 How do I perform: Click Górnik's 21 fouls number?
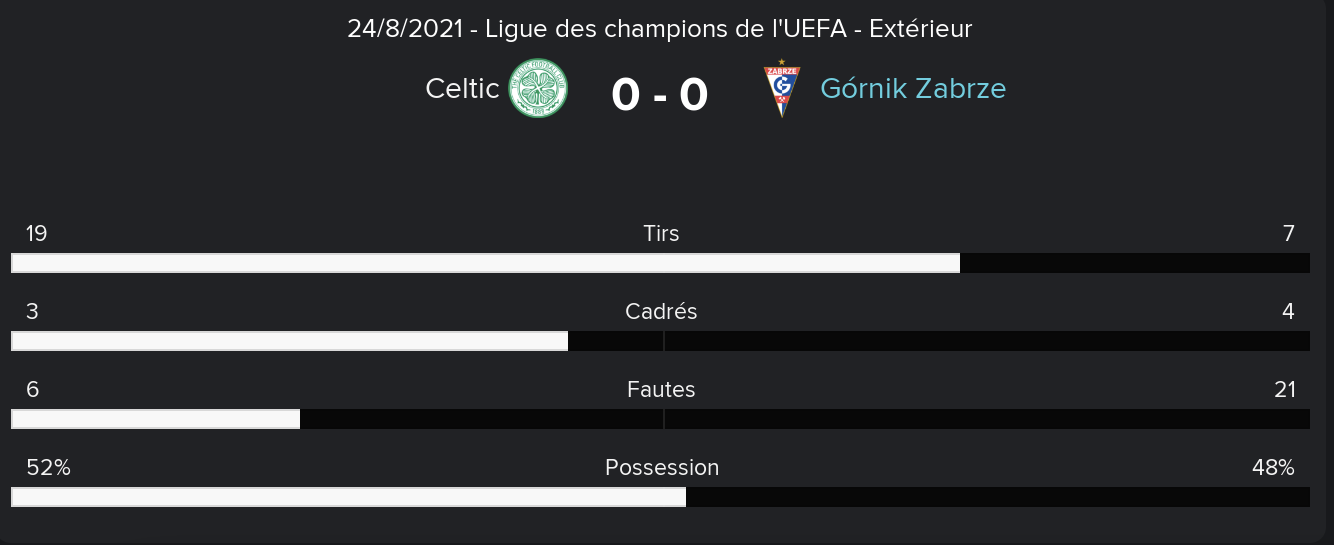click(1285, 390)
